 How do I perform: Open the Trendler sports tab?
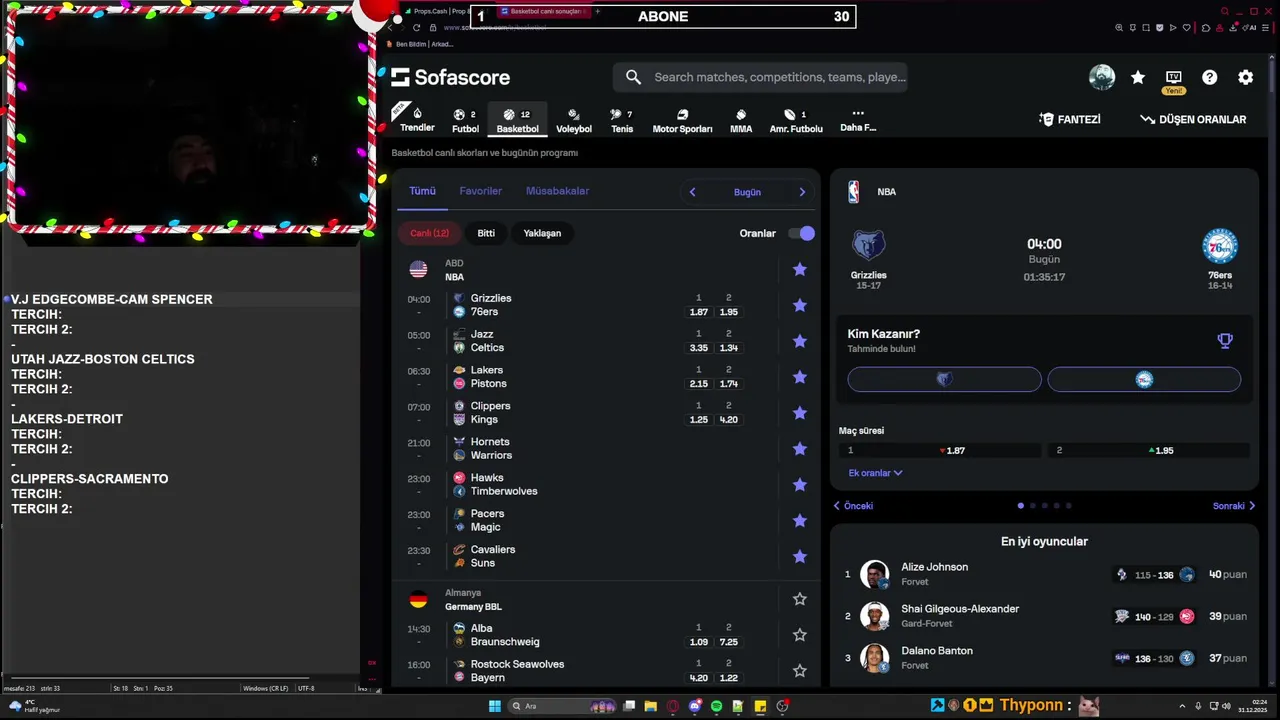click(417, 120)
